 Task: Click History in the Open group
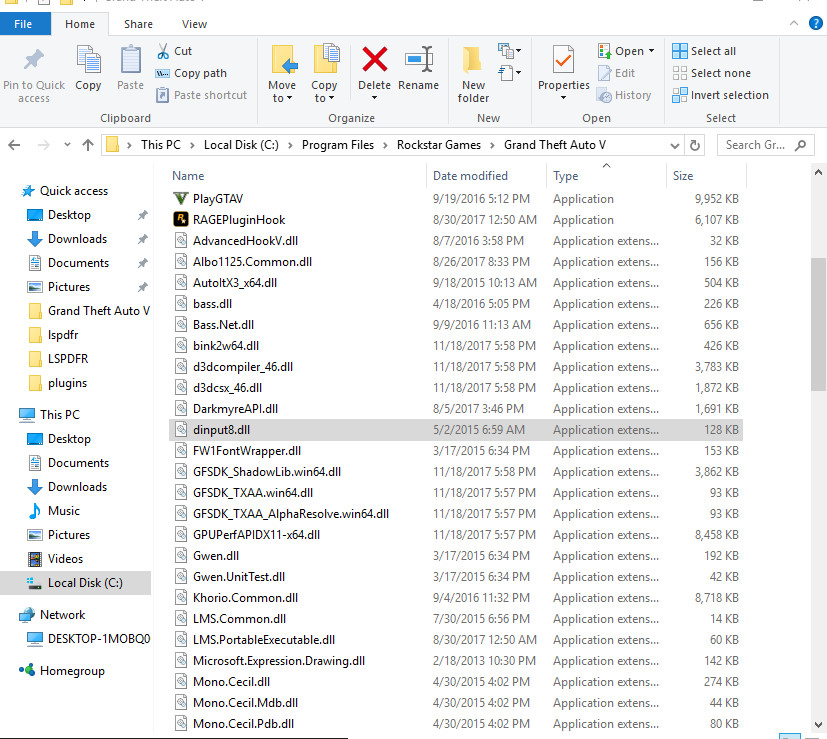[624, 95]
